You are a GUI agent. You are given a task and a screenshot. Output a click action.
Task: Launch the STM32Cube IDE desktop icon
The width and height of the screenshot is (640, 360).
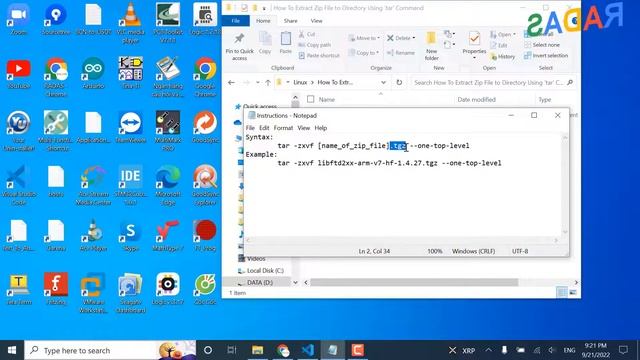pos(131,185)
